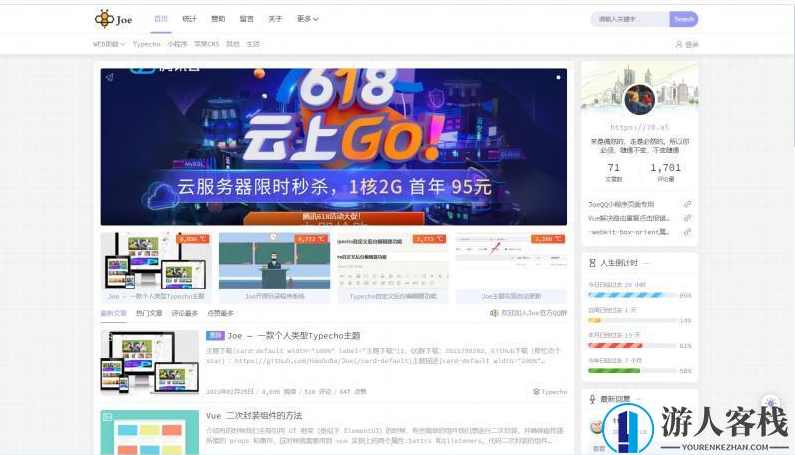This screenshot has width=795, height=455.
Task: Click the send icon at banner top-left
Action: click(110, 77)
